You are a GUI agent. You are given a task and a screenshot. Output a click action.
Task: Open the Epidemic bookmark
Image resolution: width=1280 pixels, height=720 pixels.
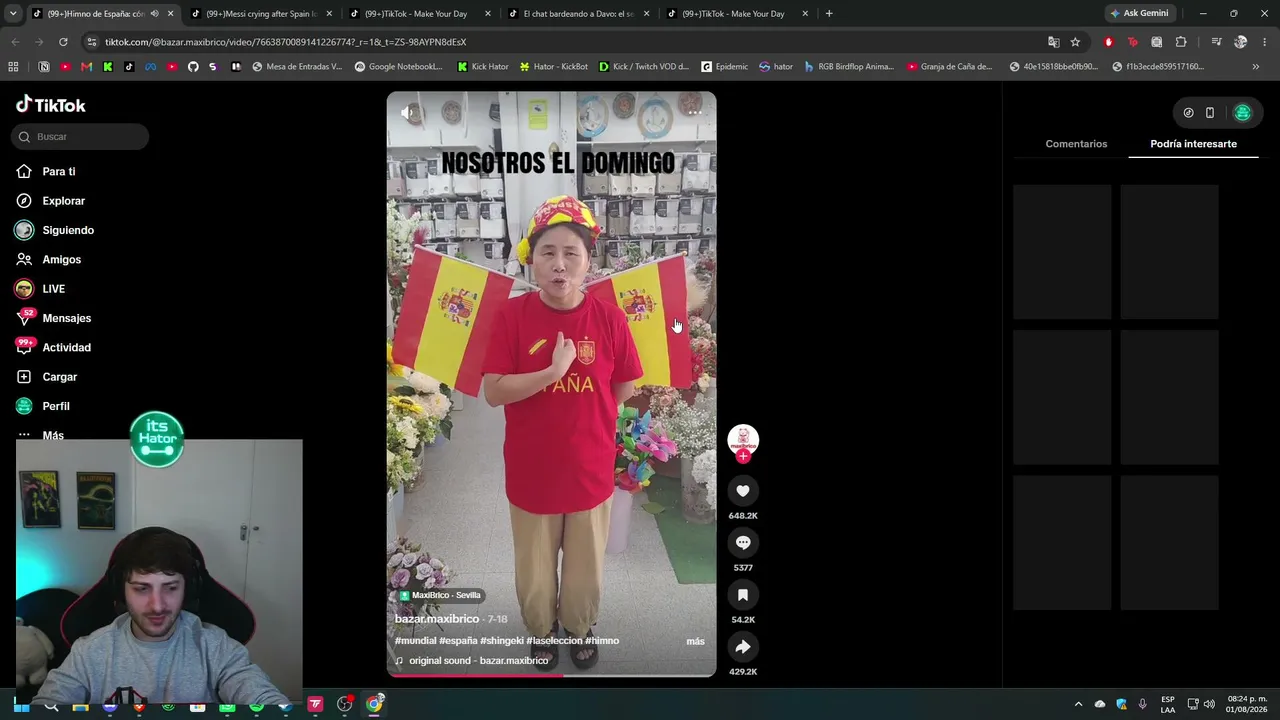coord(724,67)
